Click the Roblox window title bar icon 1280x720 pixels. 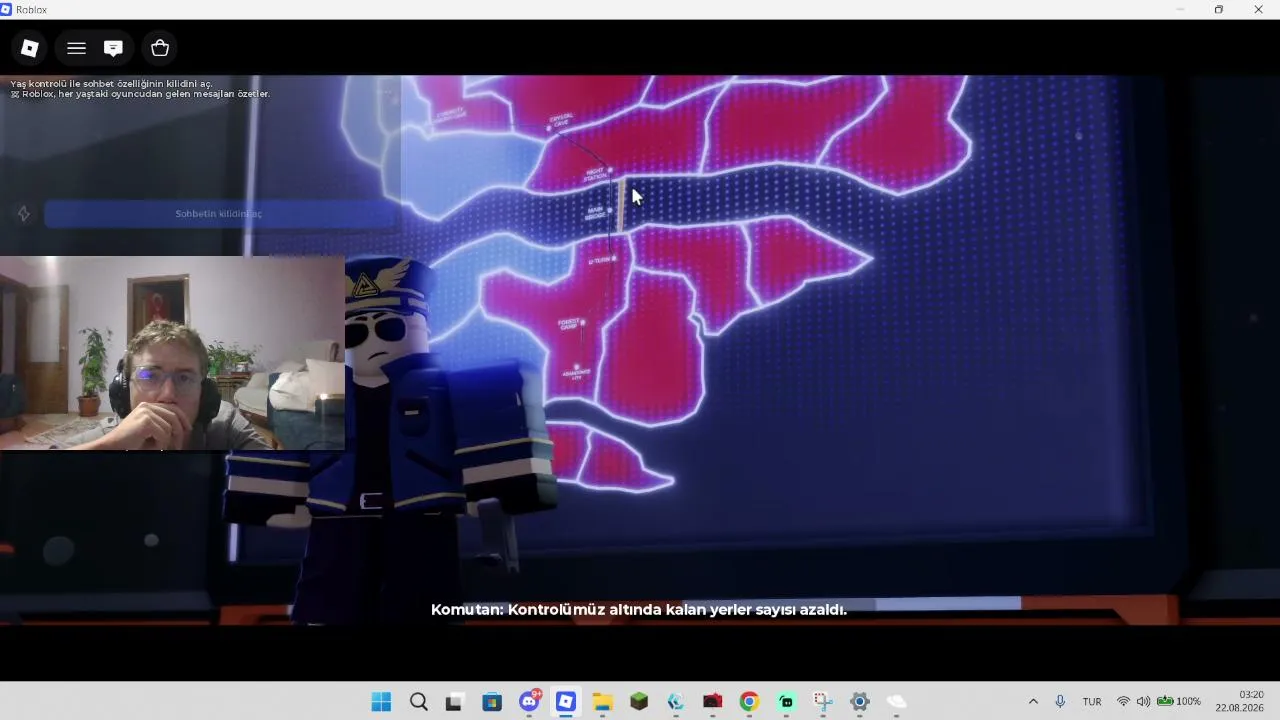click(x=7, y=9)
